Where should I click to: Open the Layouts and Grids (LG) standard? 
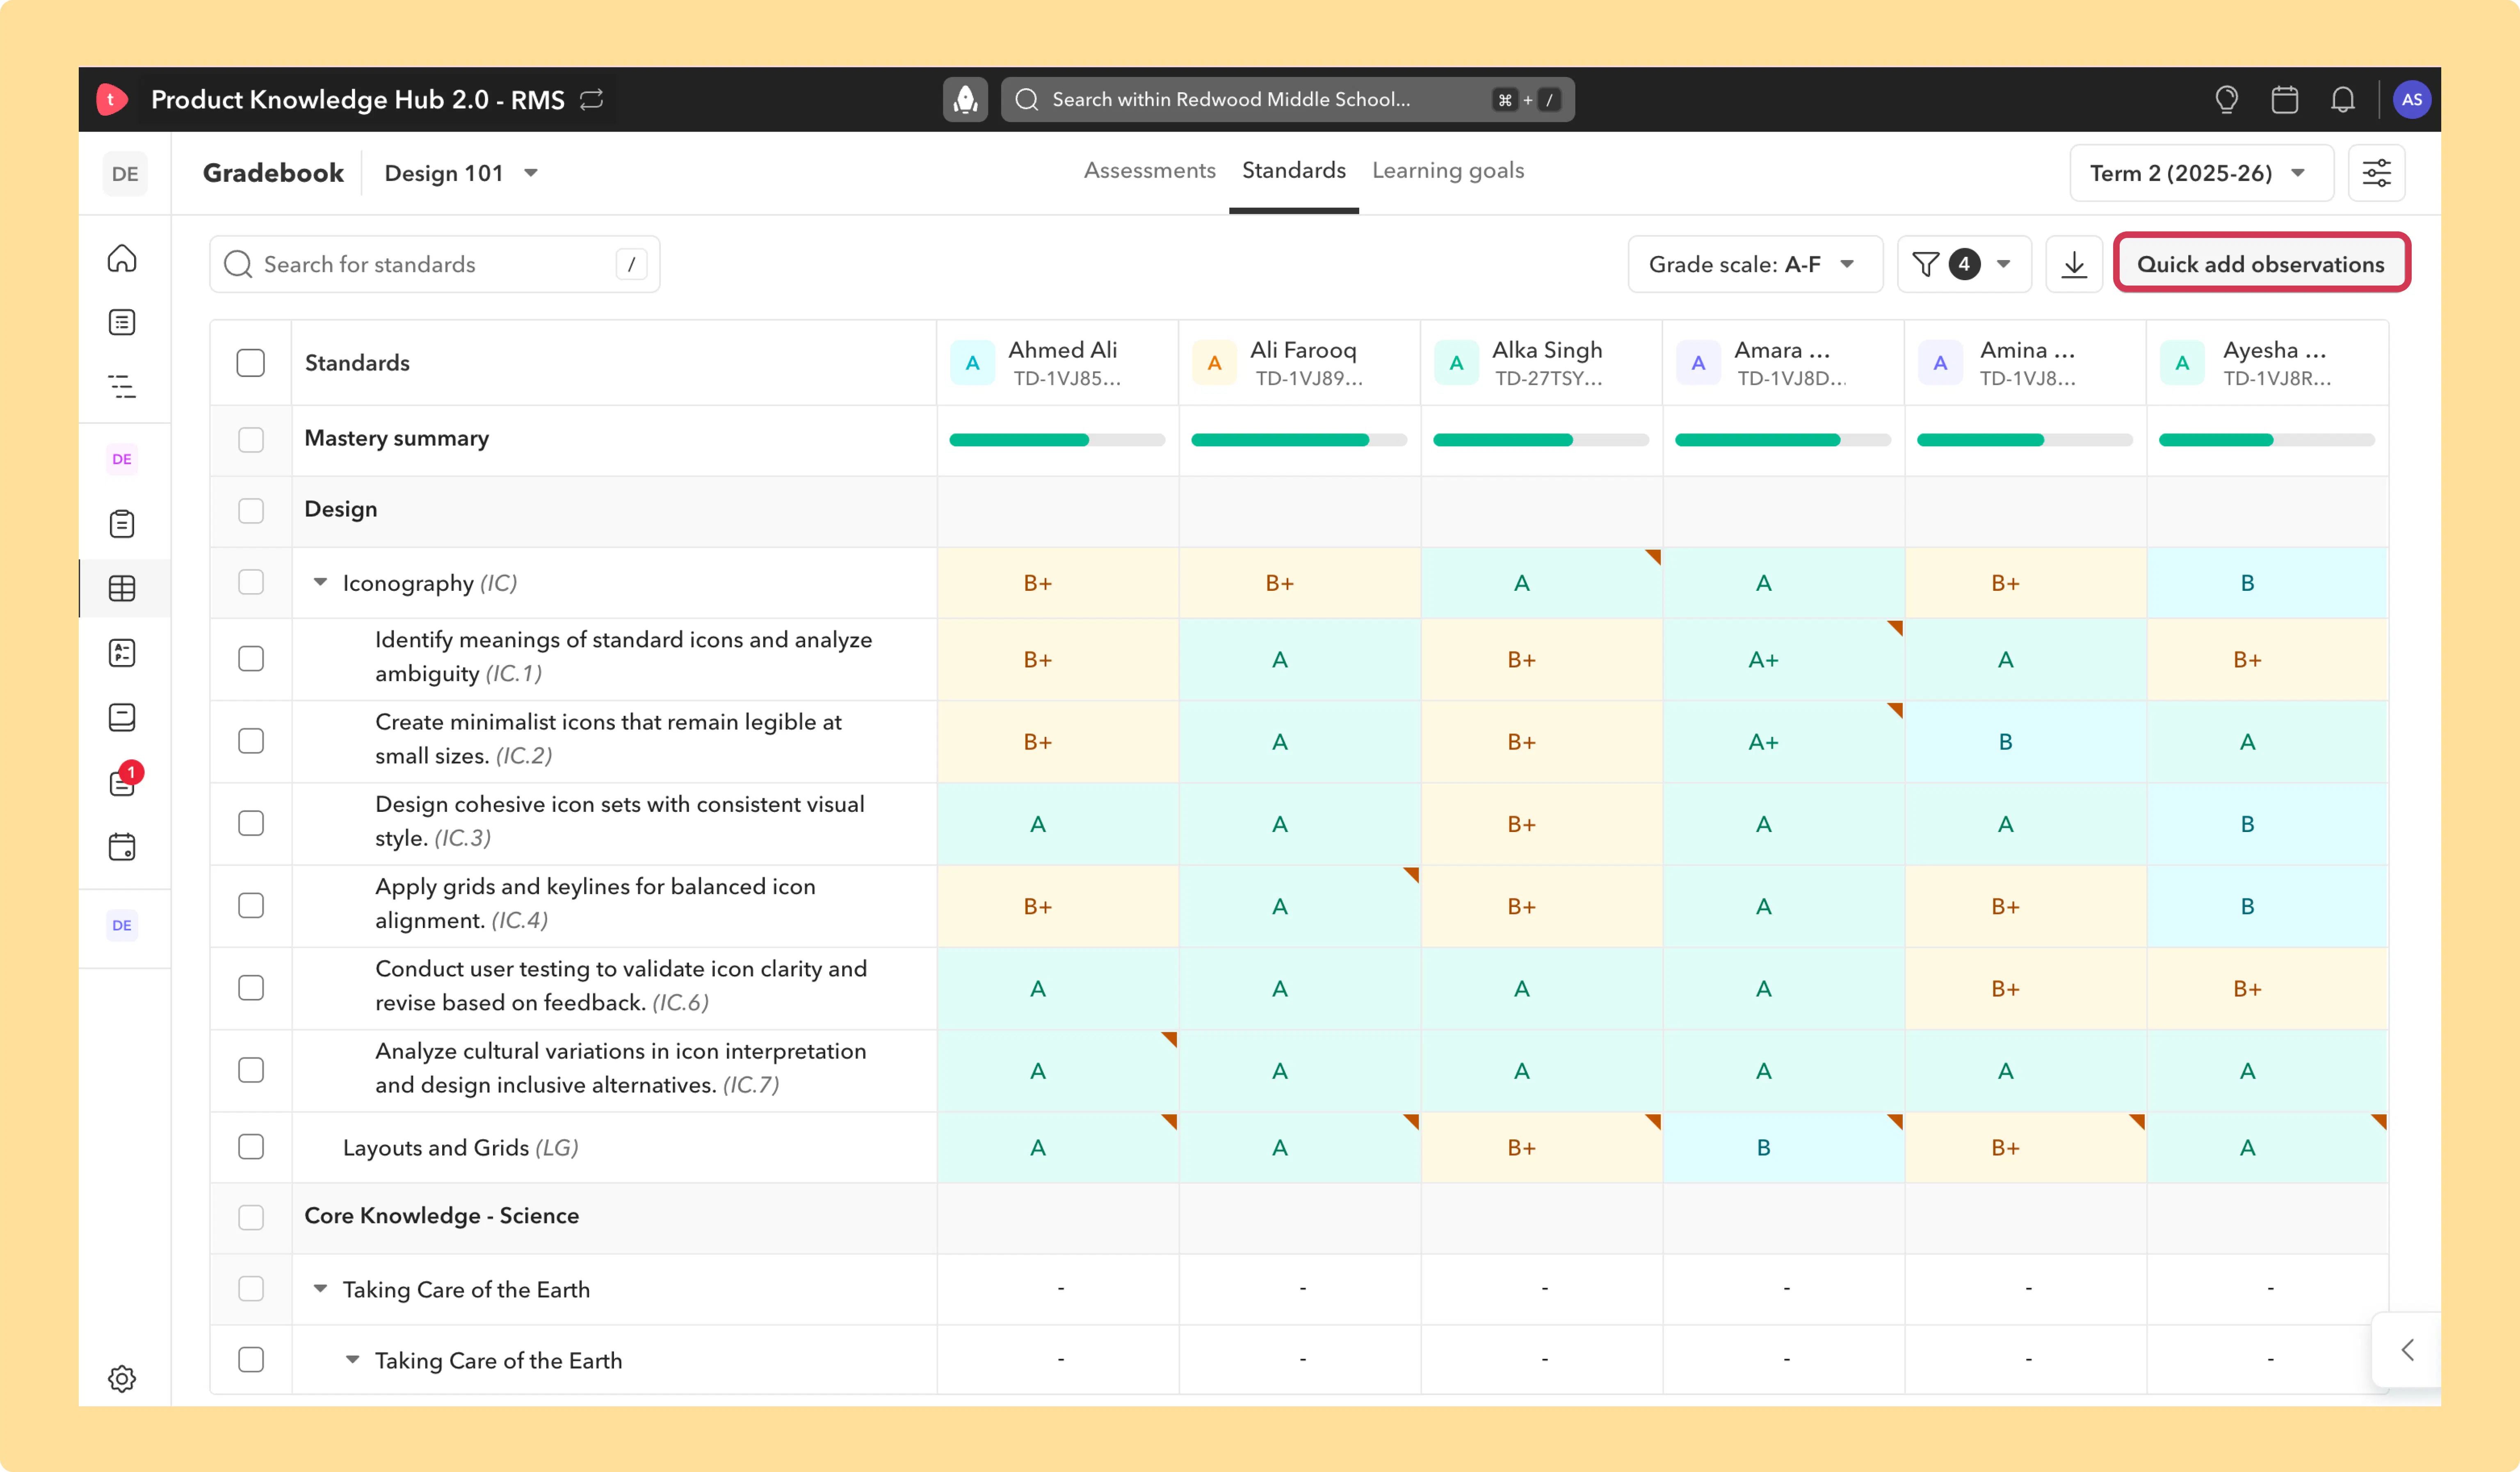click(x=460, y=1148)
